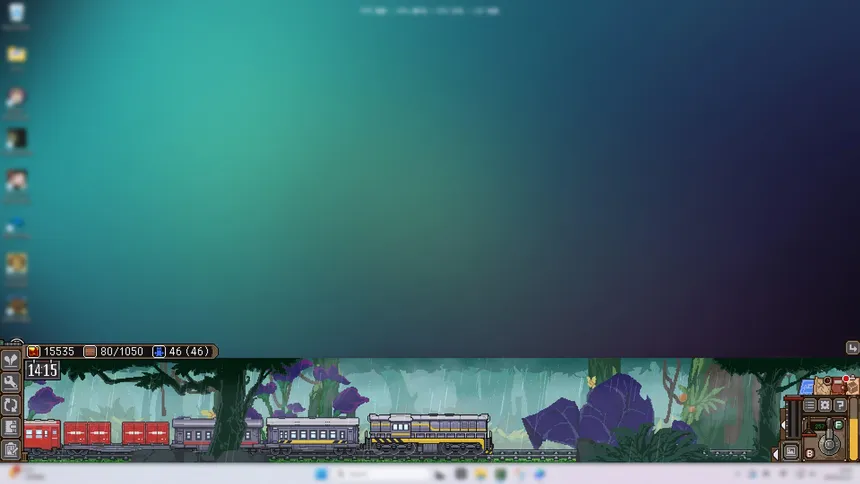
Task: Open the blue blueprint icon
Action: click(x=807, y=387)
